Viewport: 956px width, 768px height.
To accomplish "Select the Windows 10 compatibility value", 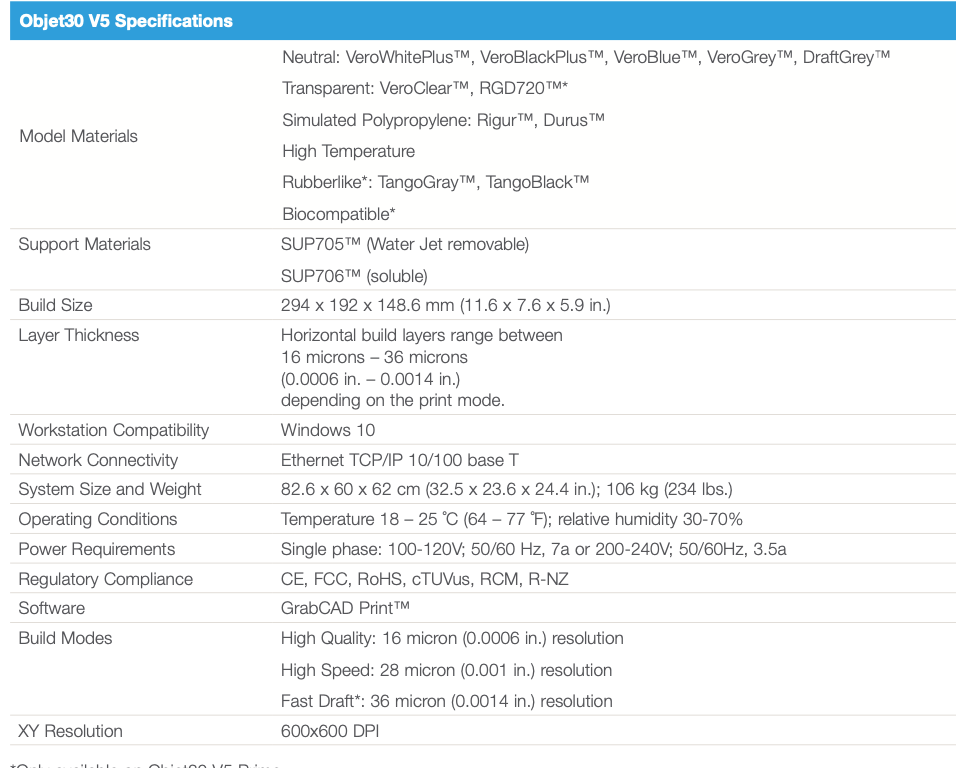I will pos(328,430).
